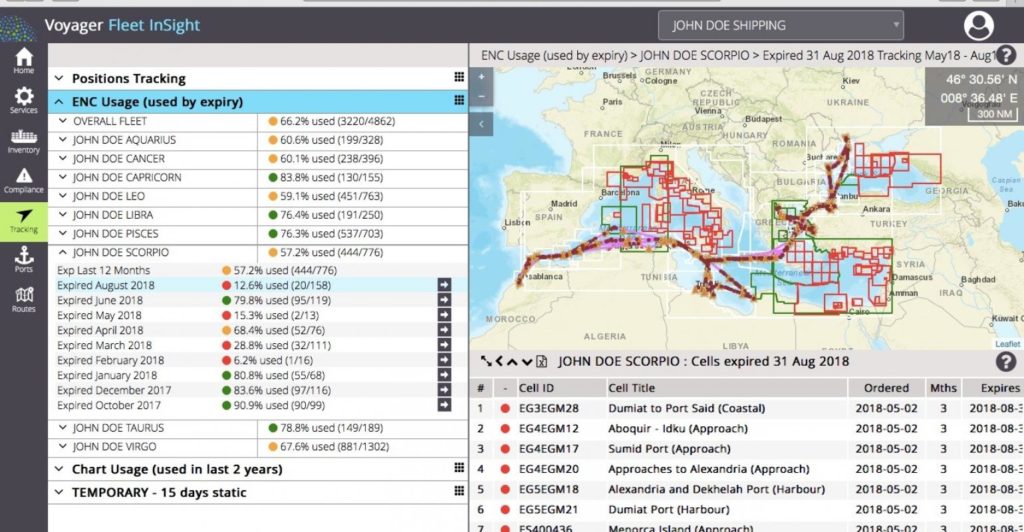Click grid icon for Positions Tracking
Image resolution: width=1024 pixels, height=532 pixels.
pos(459,77)
